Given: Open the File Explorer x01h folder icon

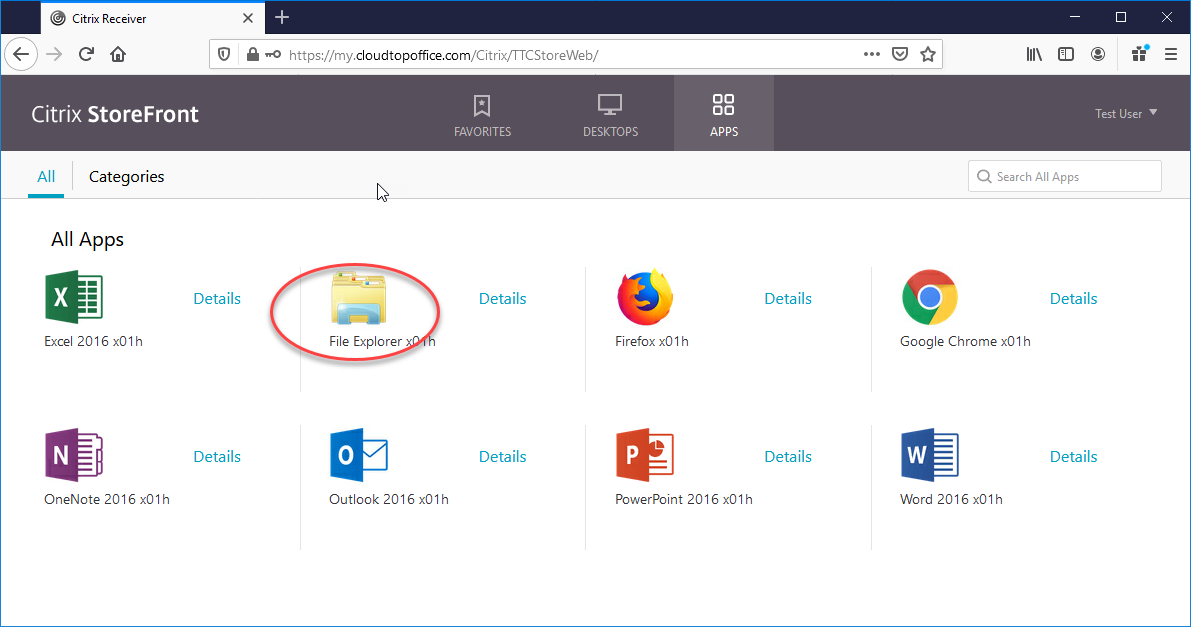Looking at the screenshot, I should coord(359,299).
